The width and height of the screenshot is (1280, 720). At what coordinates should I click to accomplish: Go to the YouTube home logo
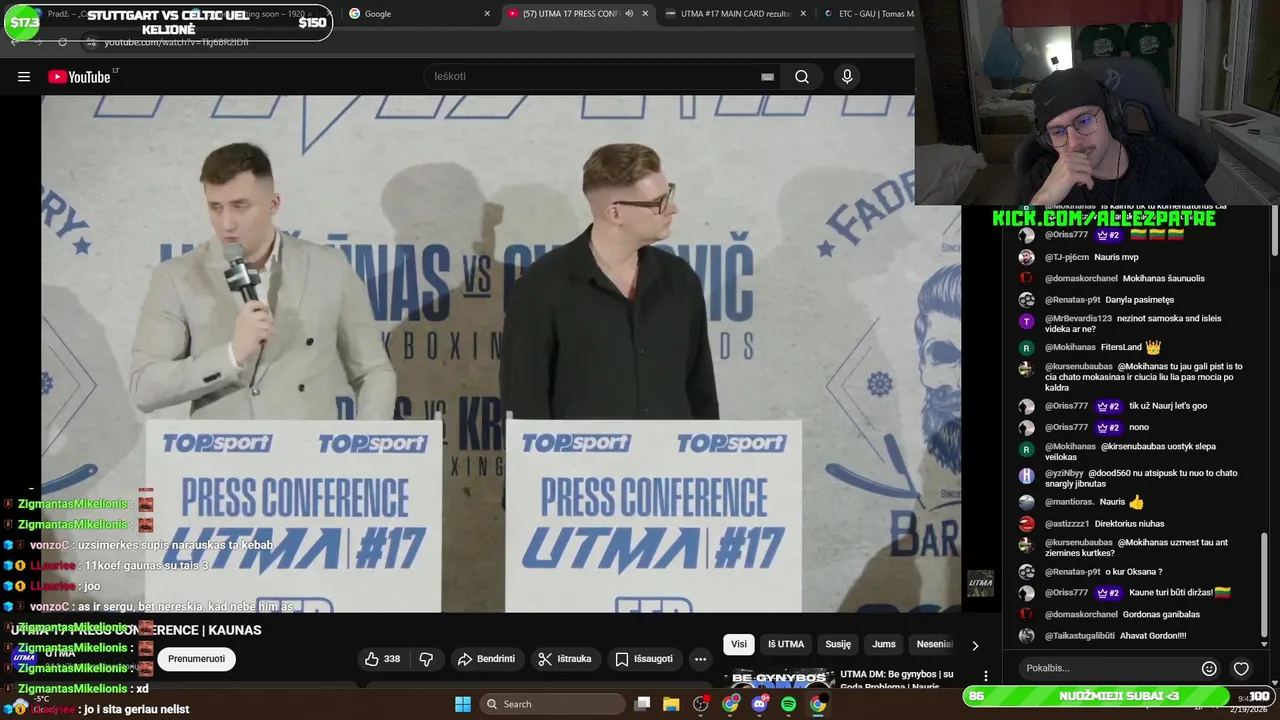coord(79,77)
